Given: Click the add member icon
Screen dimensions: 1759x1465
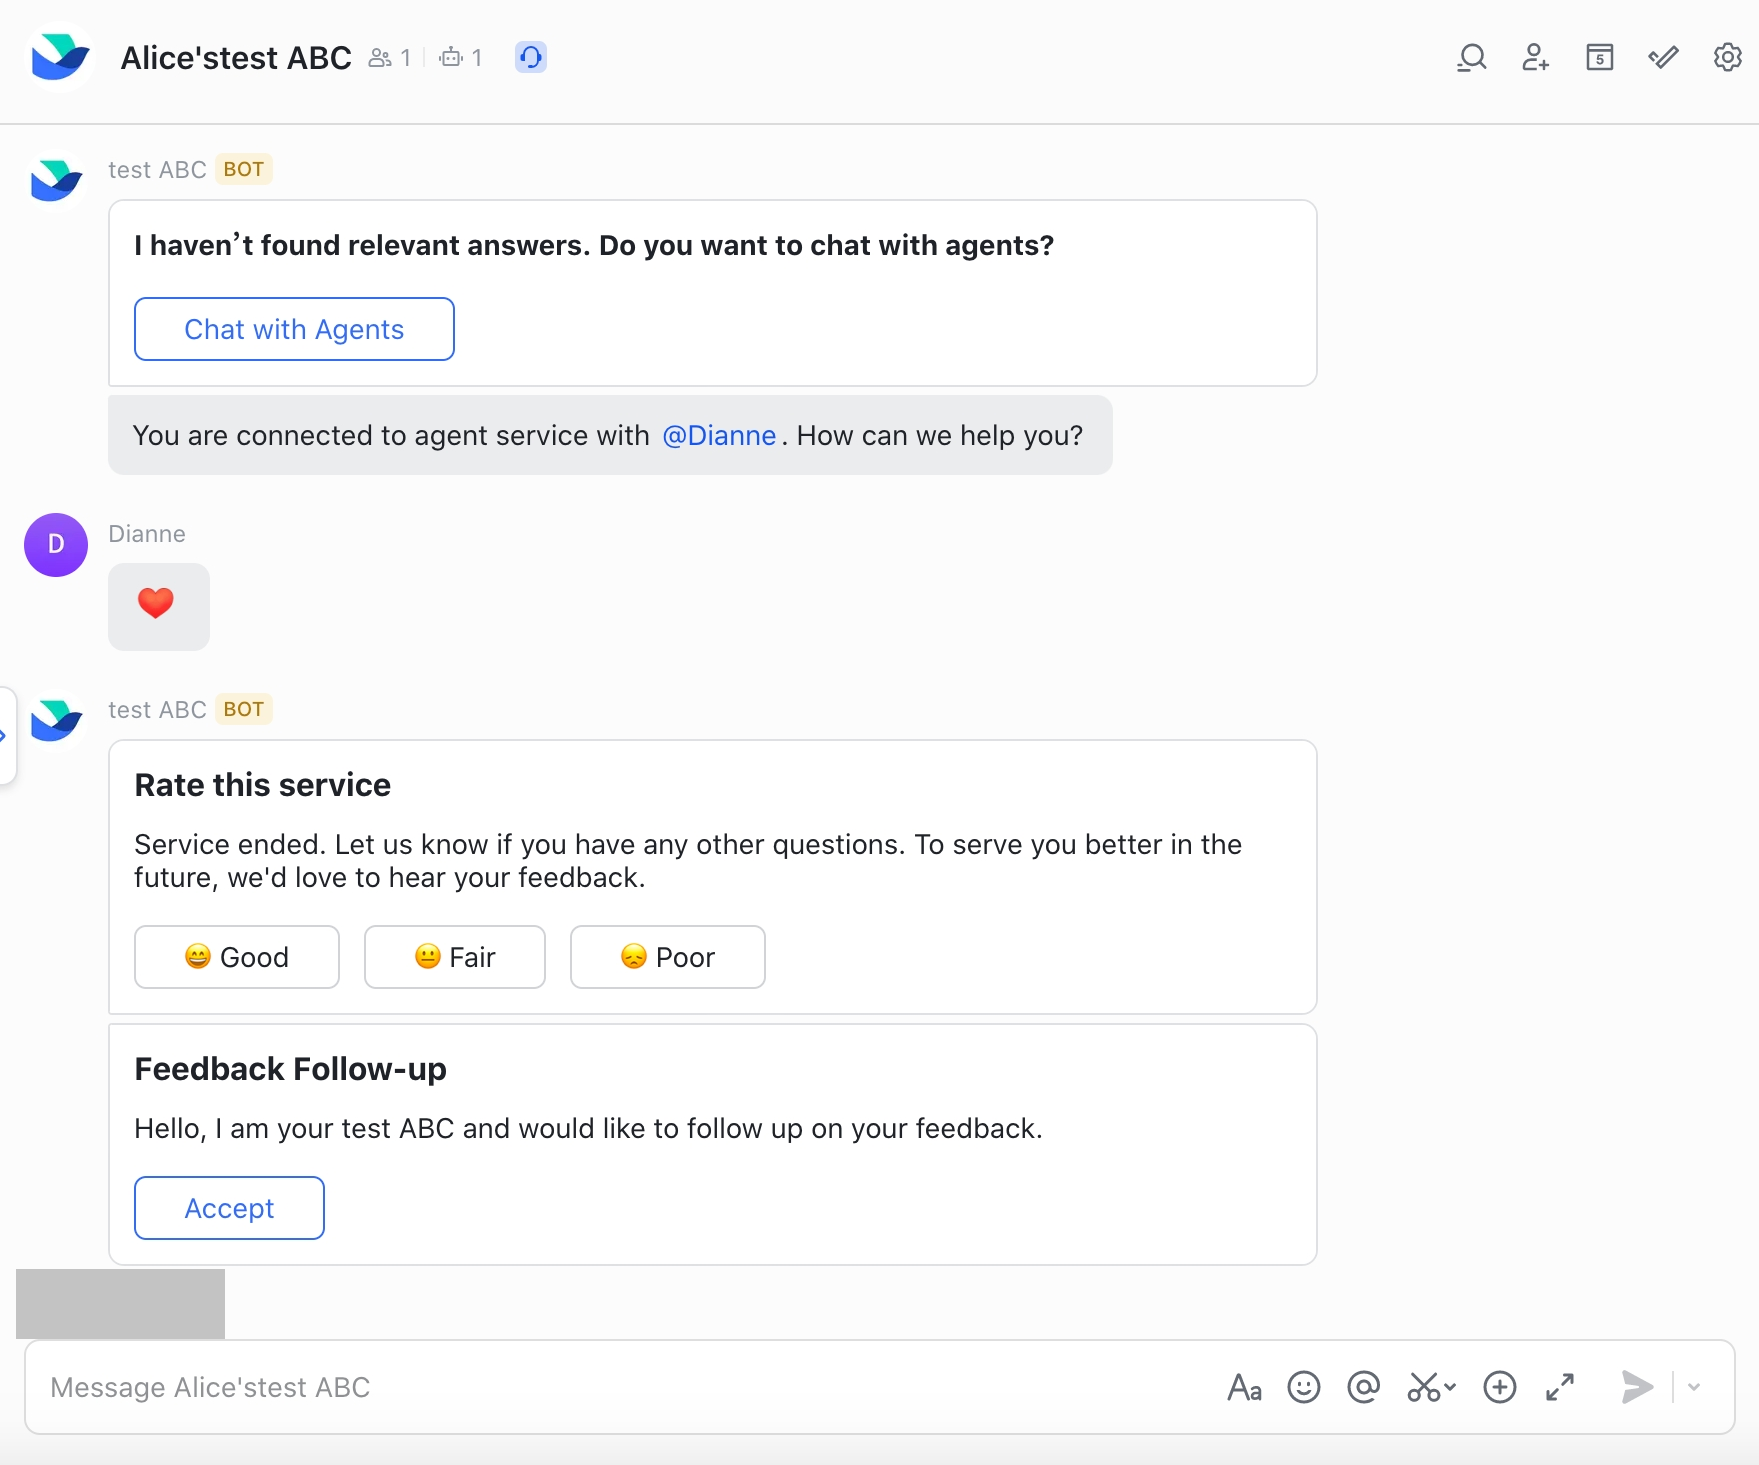Looking at the screenshot, I should (x=1535, y=58).
